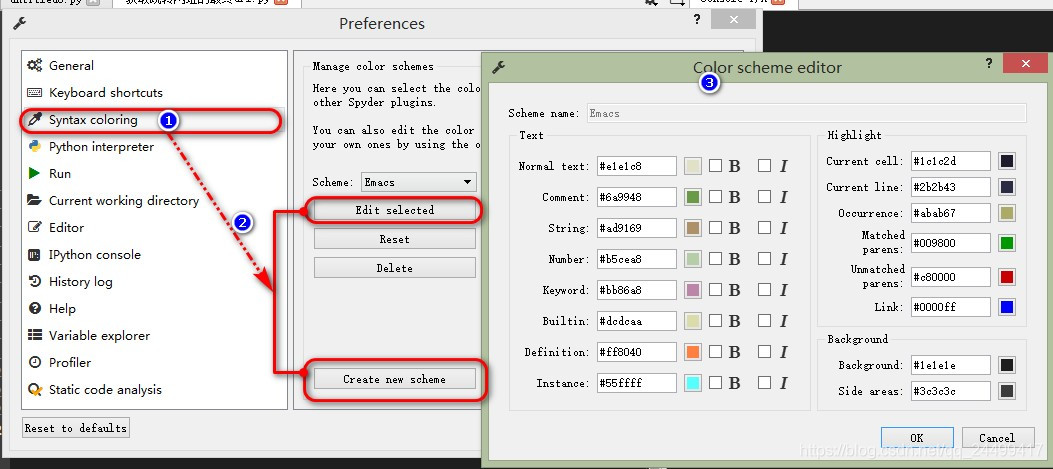Open the Comment green color swatch

pos(693,197)
